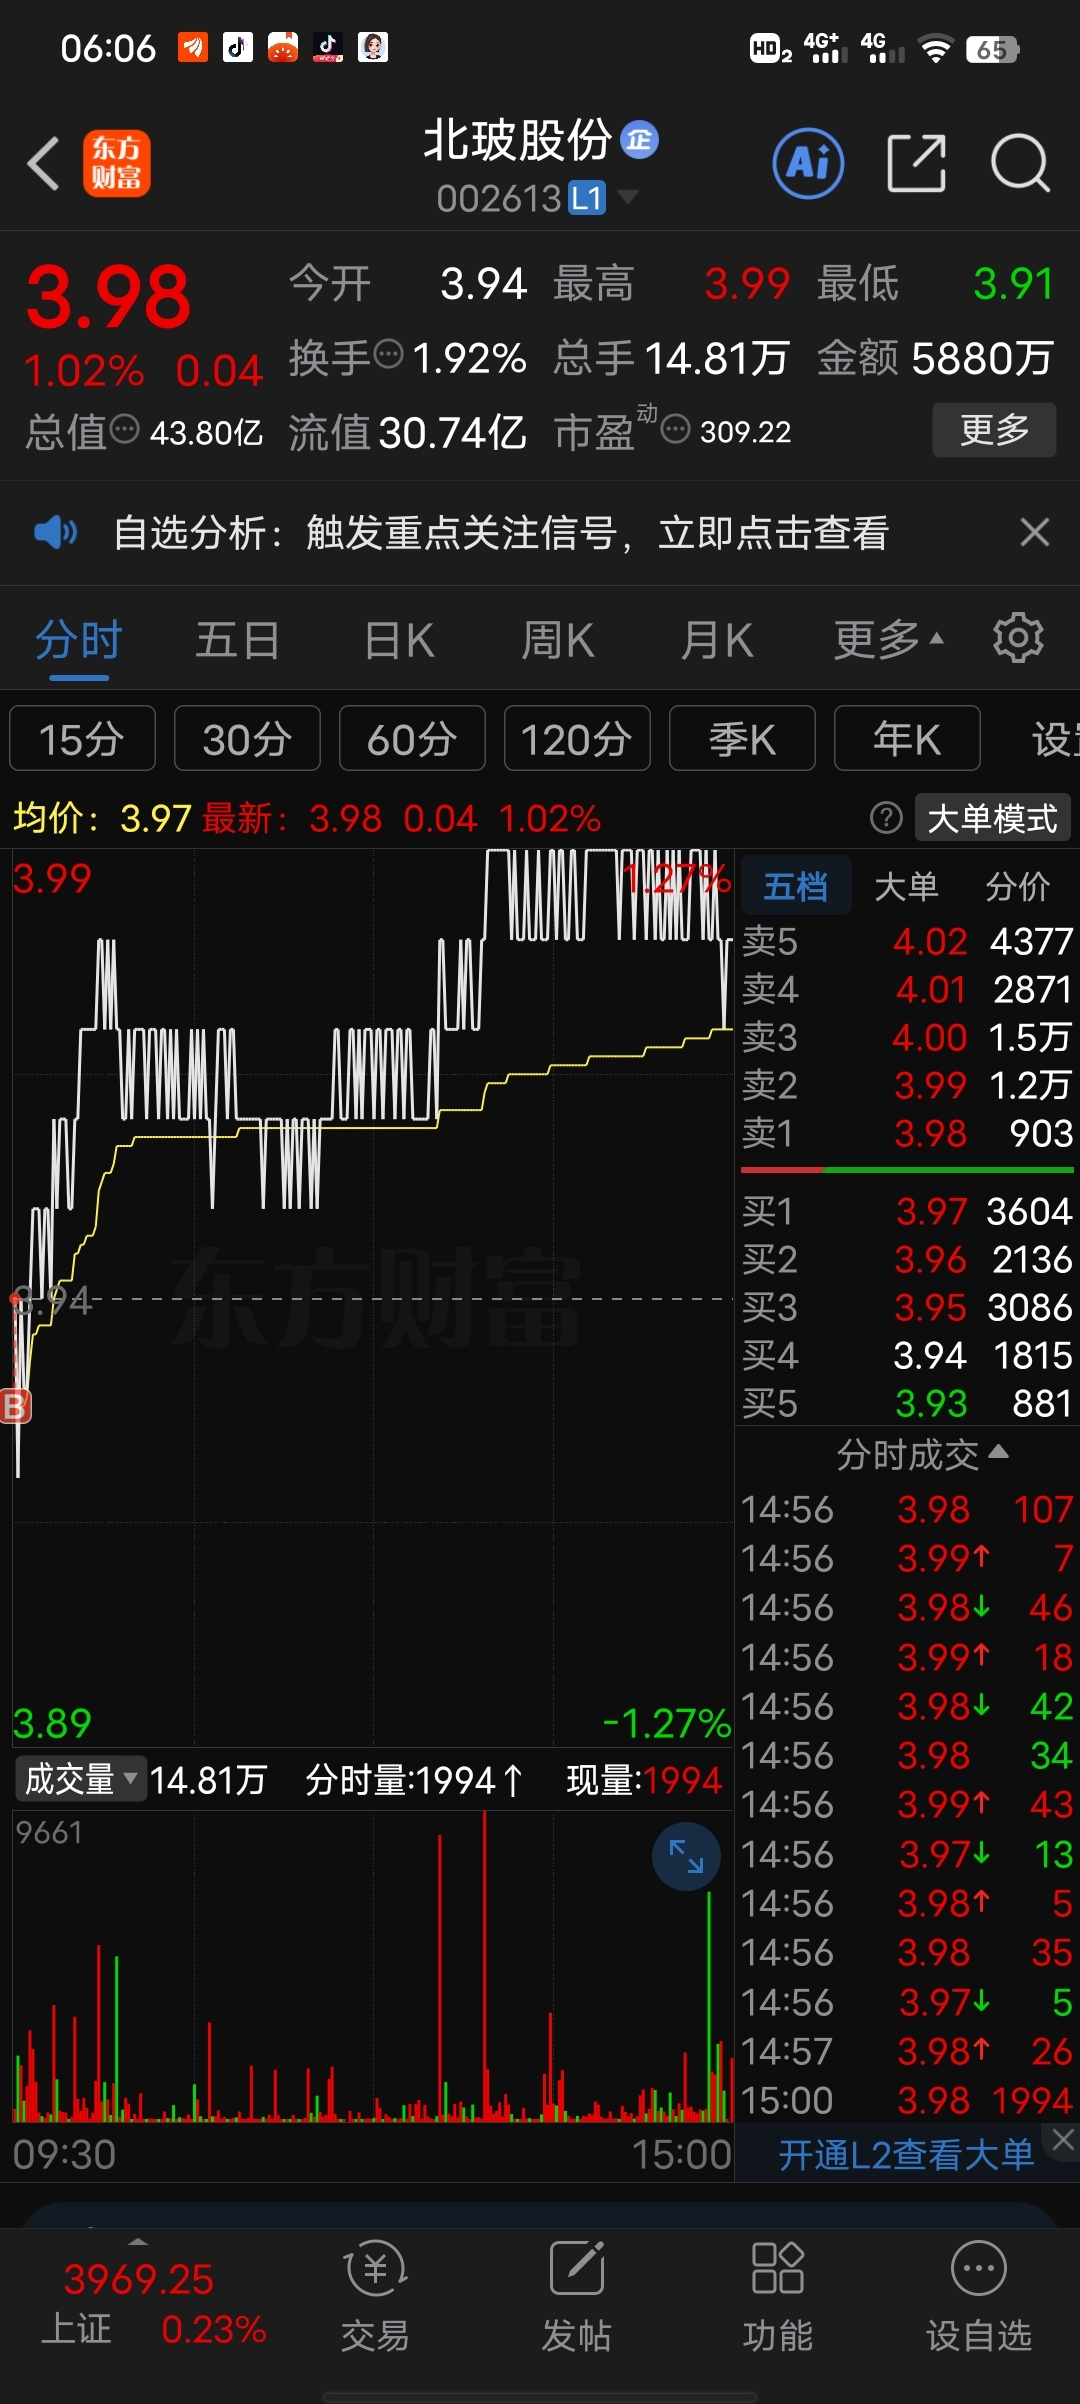Viewport: 1080px width, 2404px height.
Task: Tap info icon next to 市盈
Action: pos(676,430)
